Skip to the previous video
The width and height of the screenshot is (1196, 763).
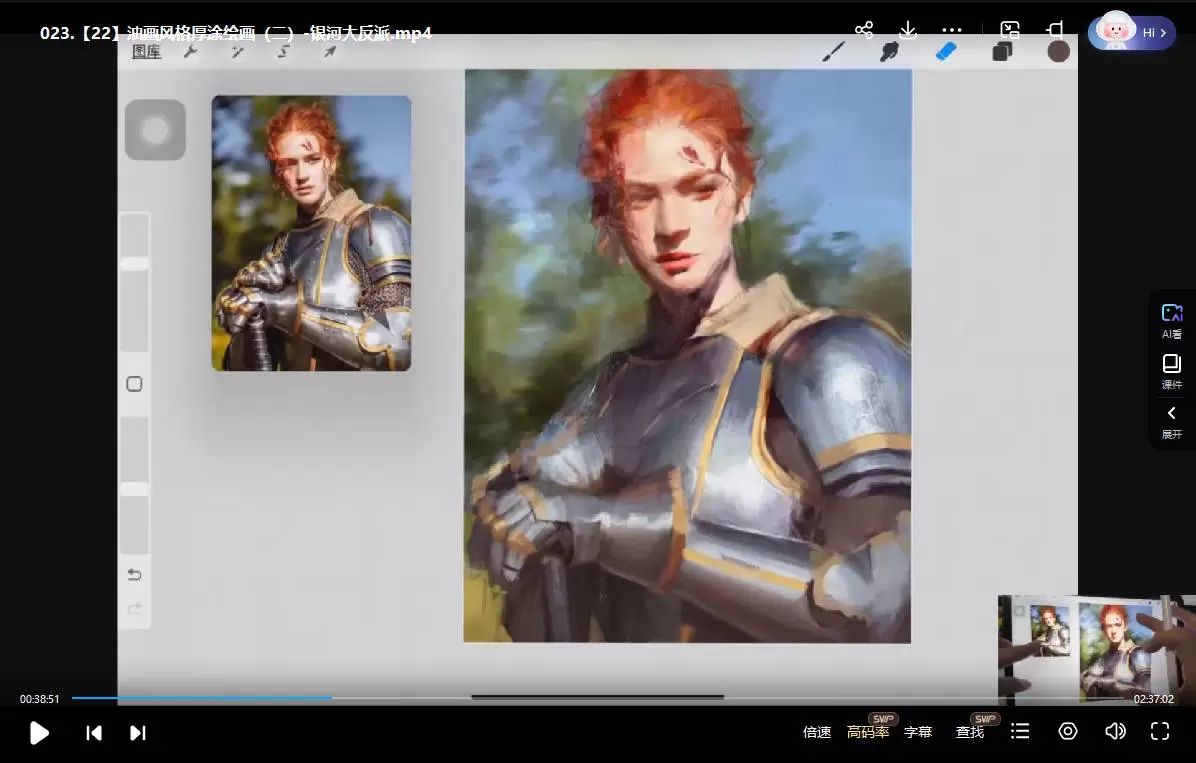pyautogui.click(x=94, y=733)
